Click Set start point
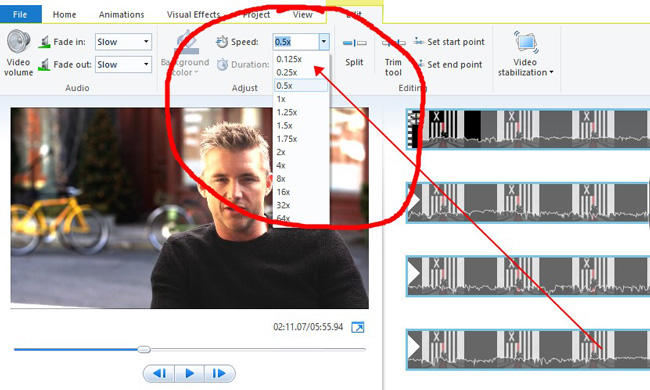 click(x=449, y=42)
